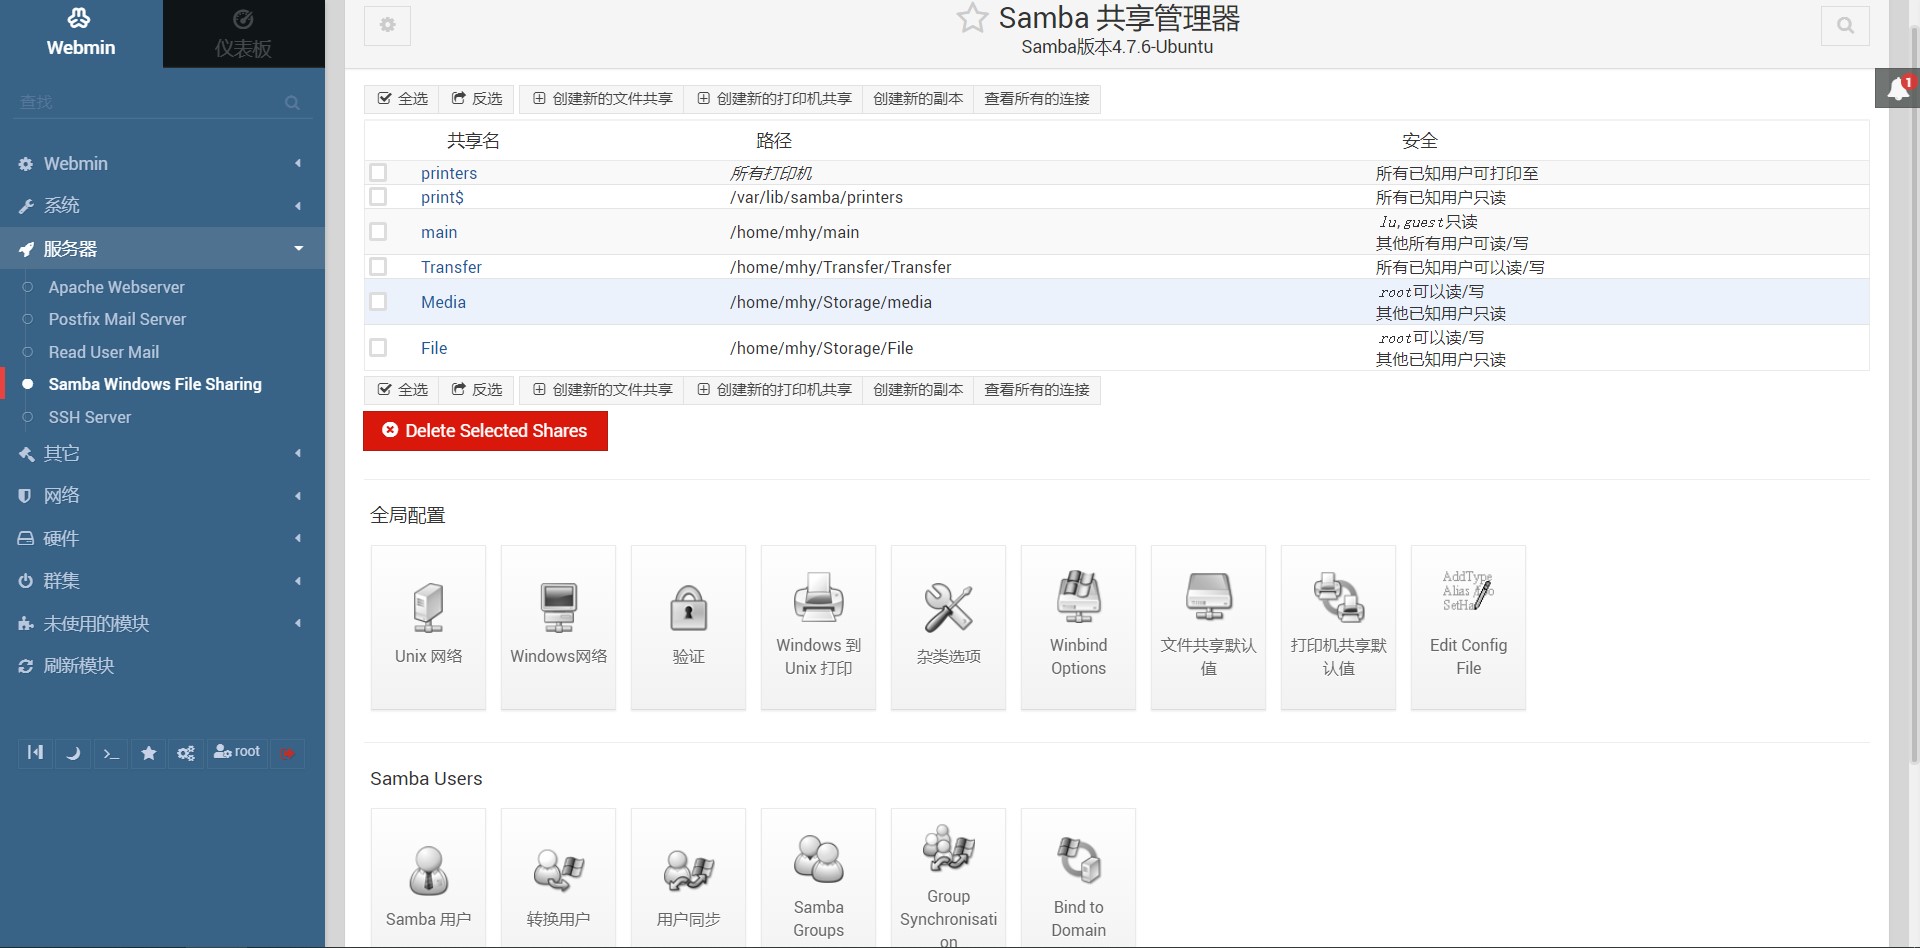Click 刷新模块 refresh modules
This screenshot has height=948, width=1920.
[79, 665]
